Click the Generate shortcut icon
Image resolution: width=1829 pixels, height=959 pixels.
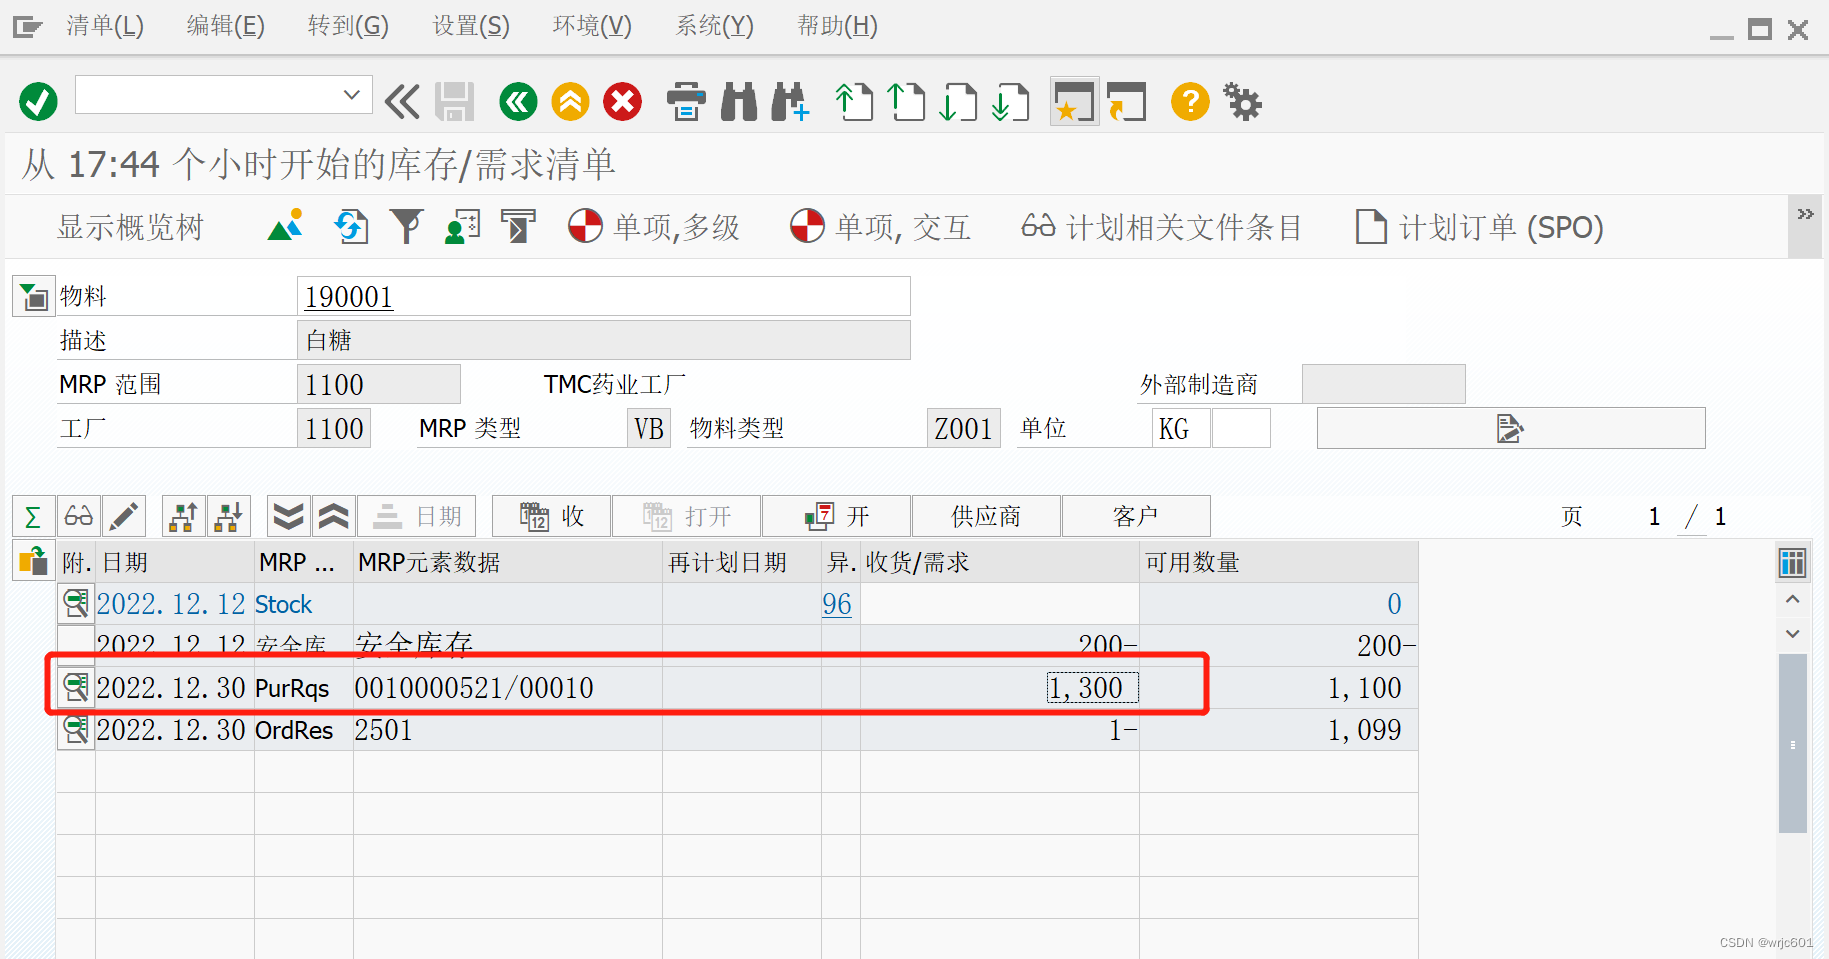click(1127, 102)
